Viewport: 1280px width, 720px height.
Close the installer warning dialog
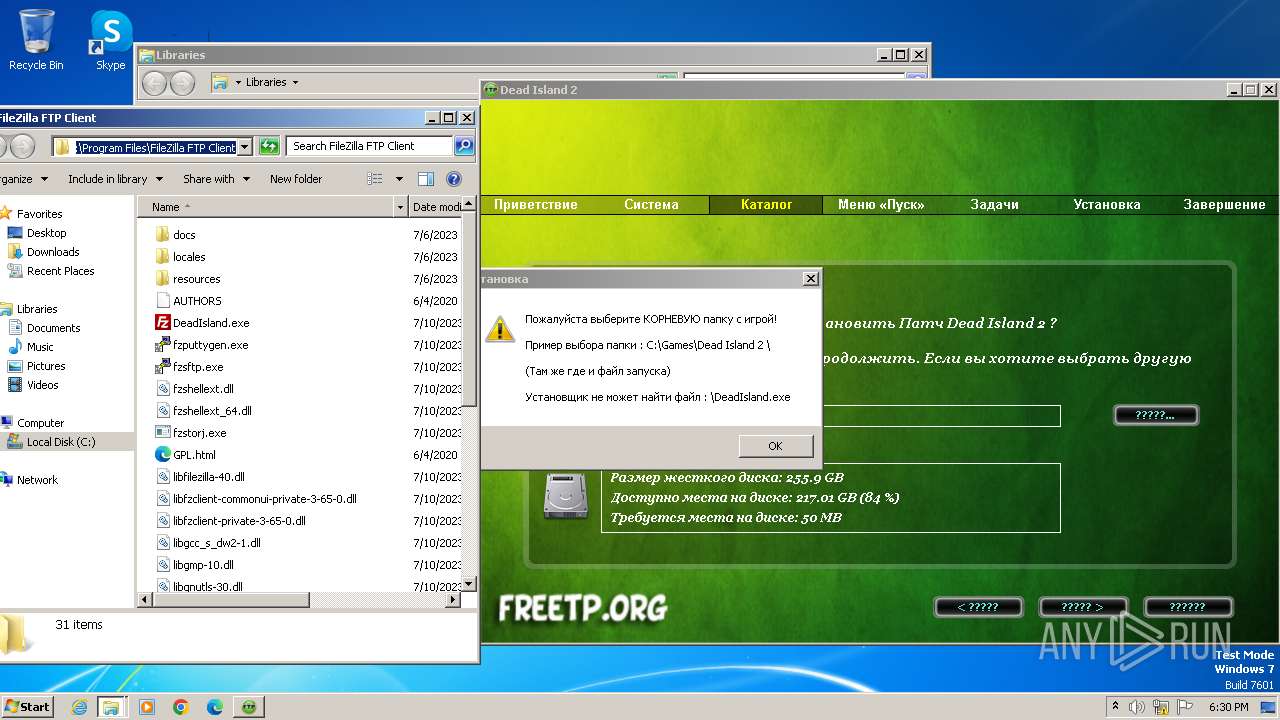pos(811,279)
